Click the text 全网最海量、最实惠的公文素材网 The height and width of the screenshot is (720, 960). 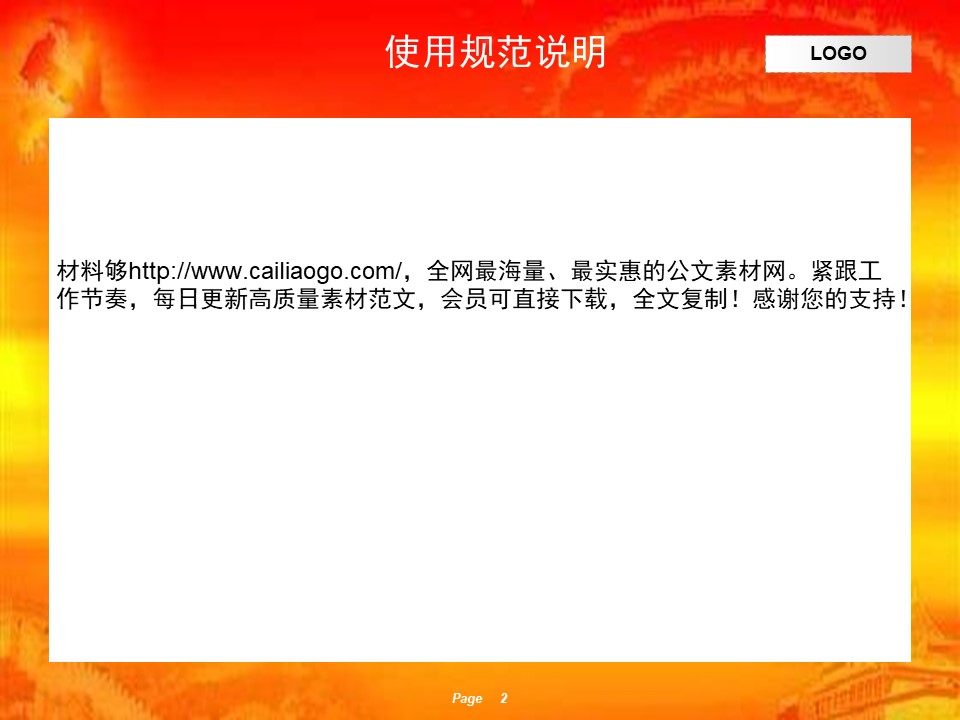(606, 271)
